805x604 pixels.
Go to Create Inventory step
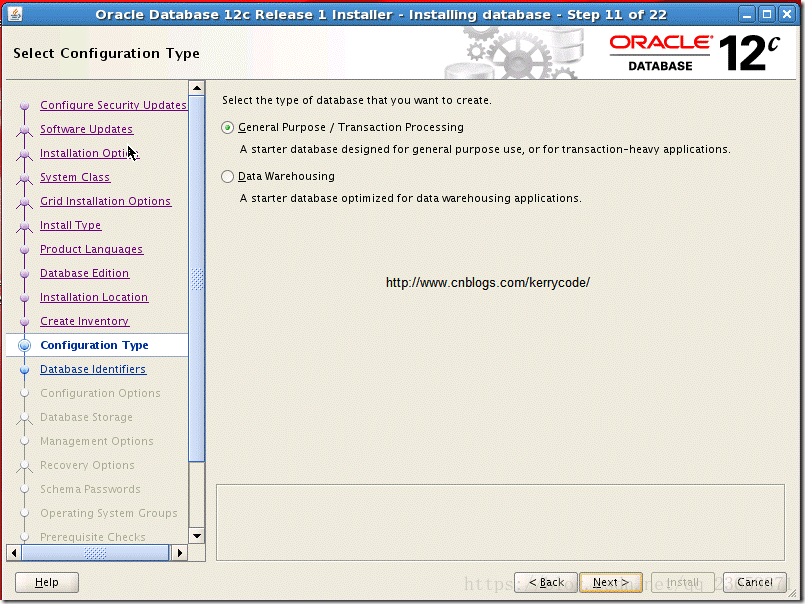pyautogui.click(x=84, y=321)
